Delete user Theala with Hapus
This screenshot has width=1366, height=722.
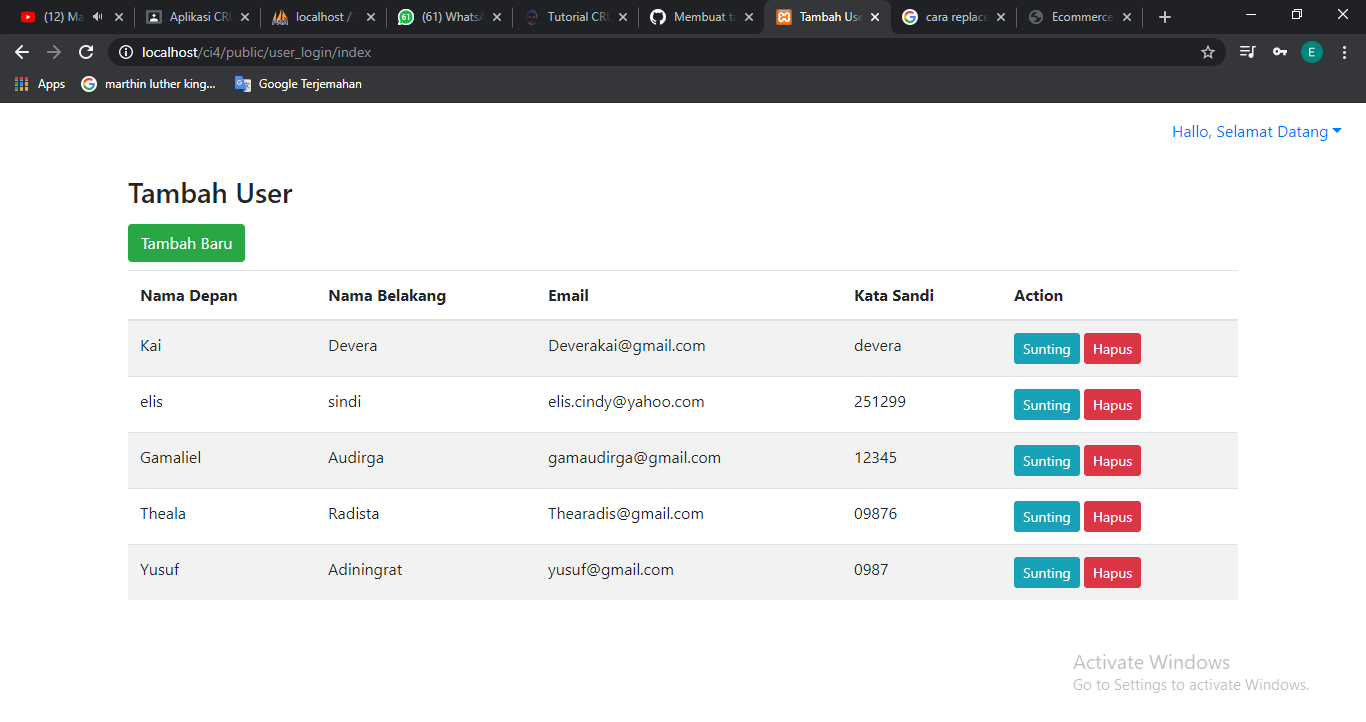1112,517
